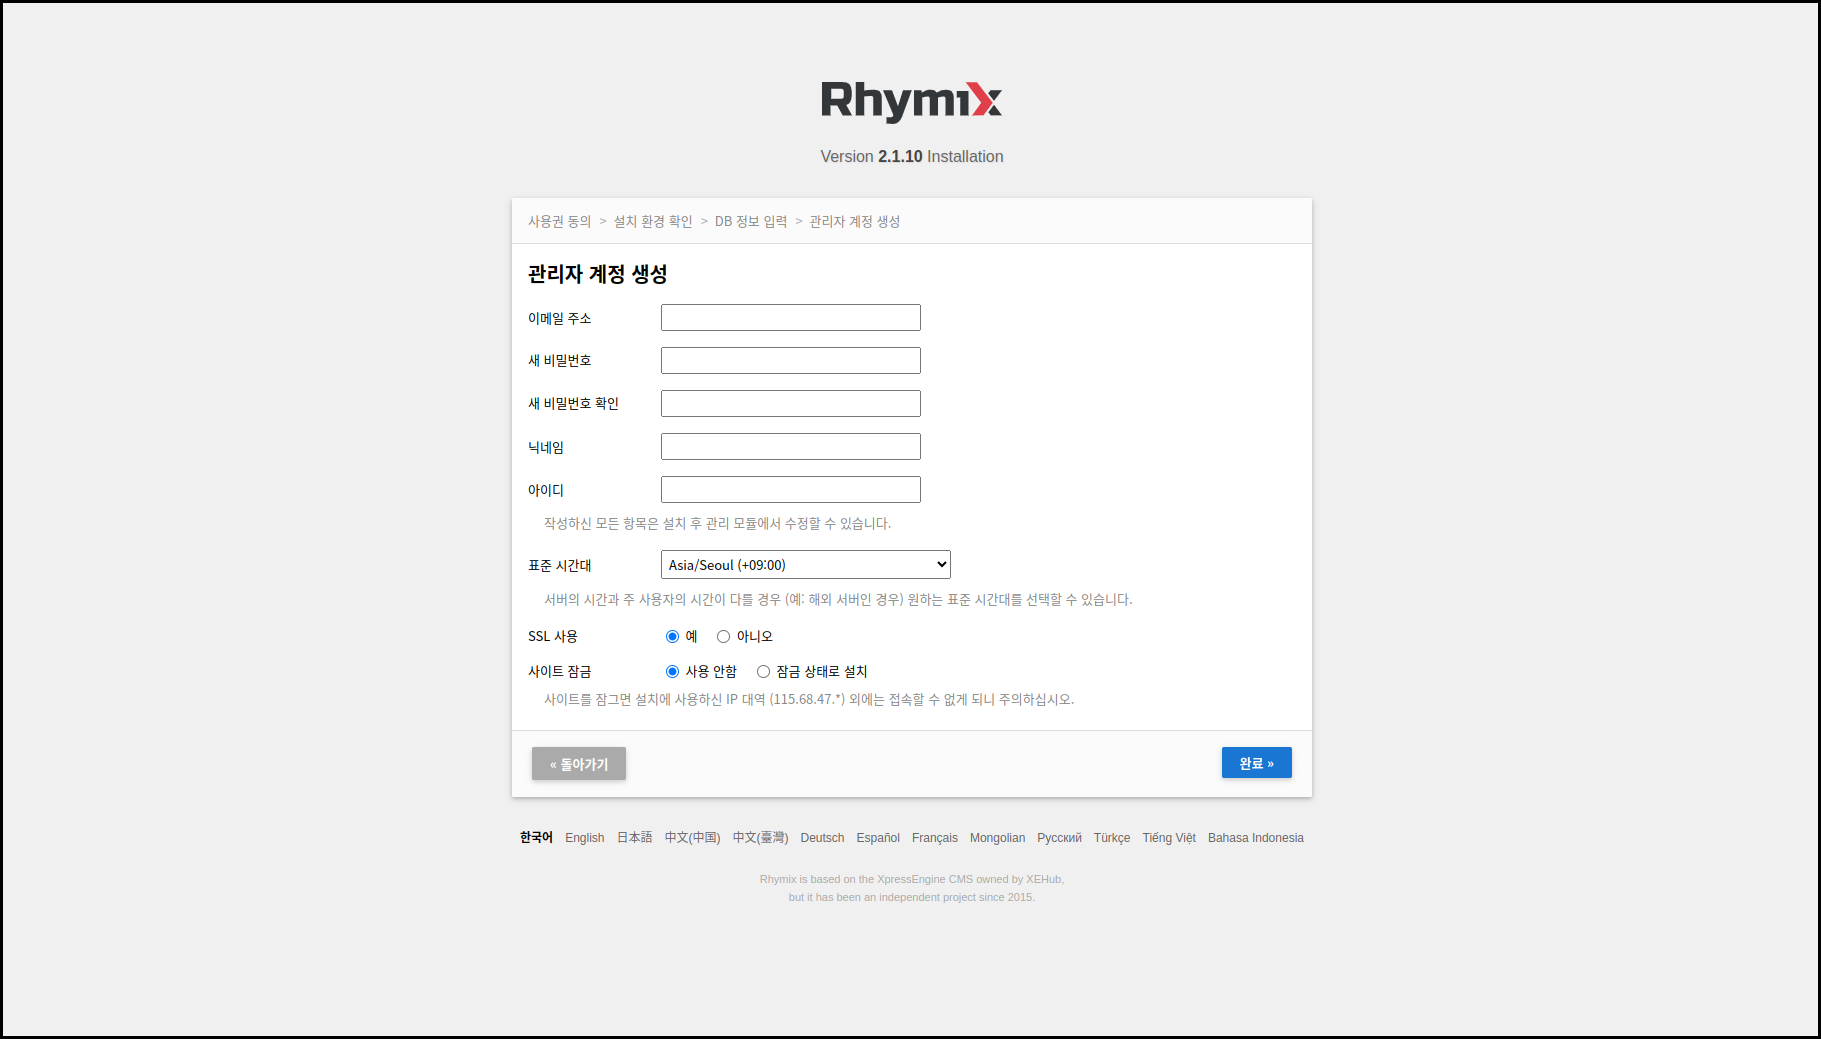Focus the 이메일 주소 input field
Image resolution: width=1821 pixels, height=1039 pixels.
coord(791,318)
